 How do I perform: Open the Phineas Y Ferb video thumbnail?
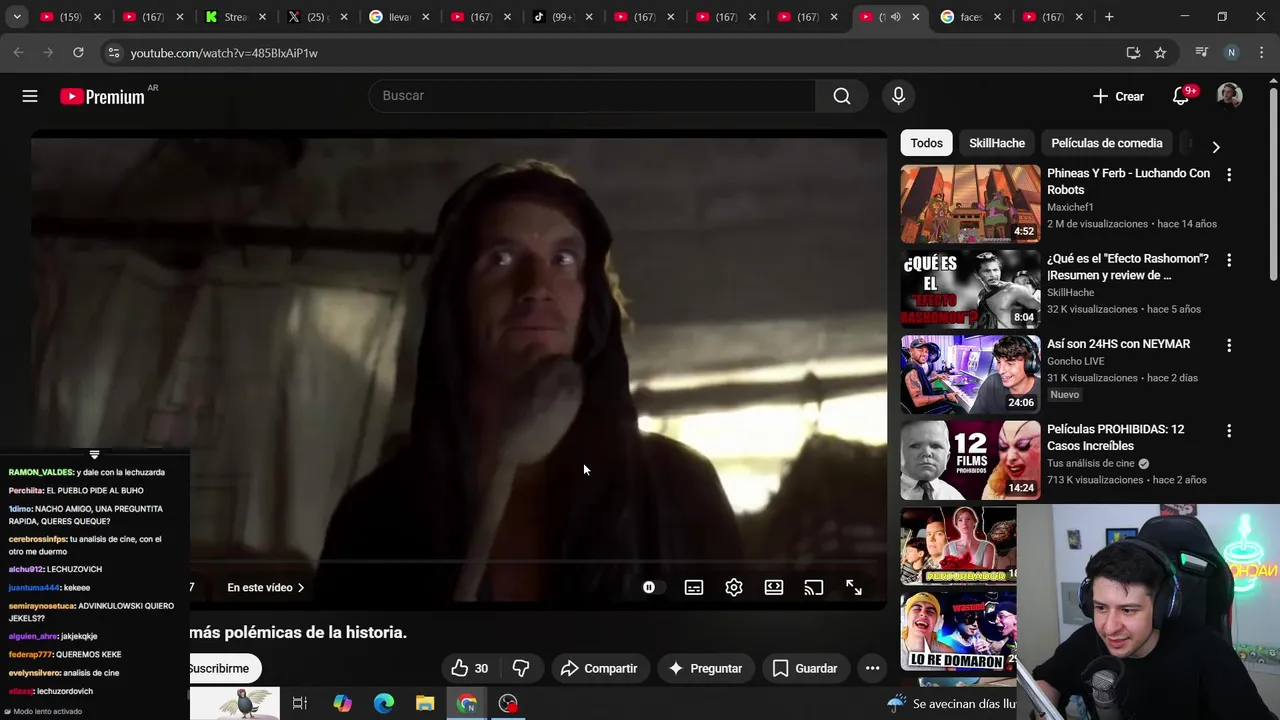click(970, 204)
